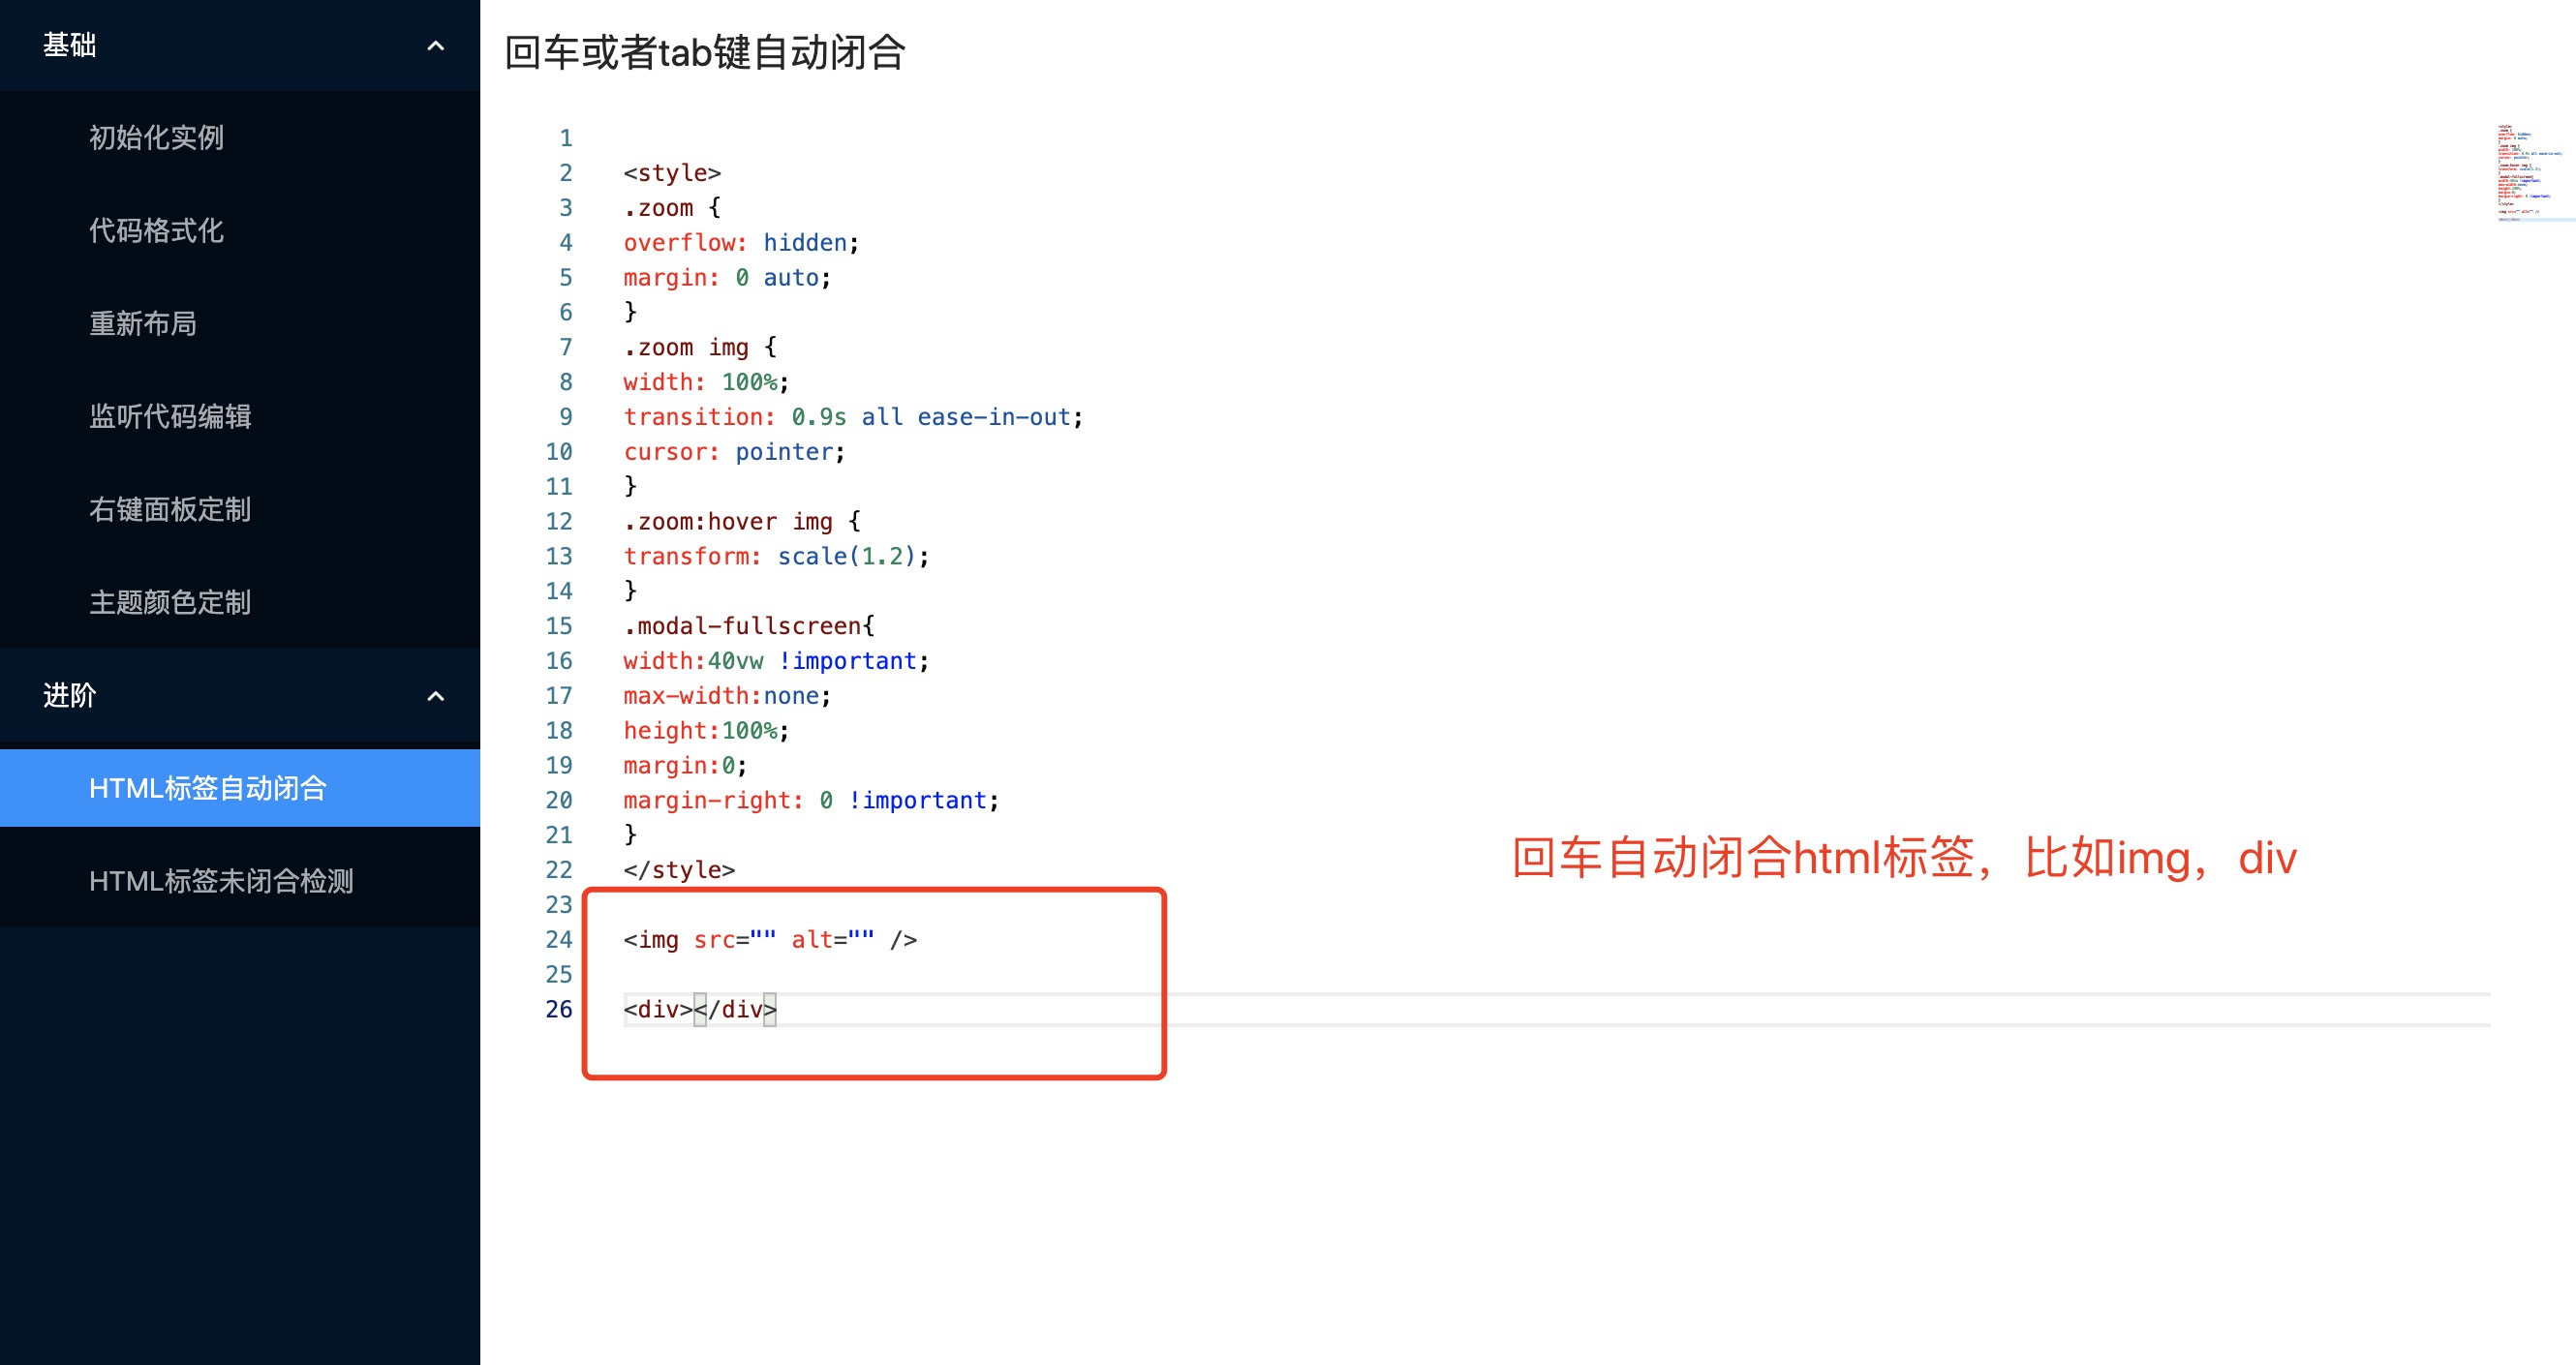Click the .modal-fullscreen selector line

(x=749, y=626)
